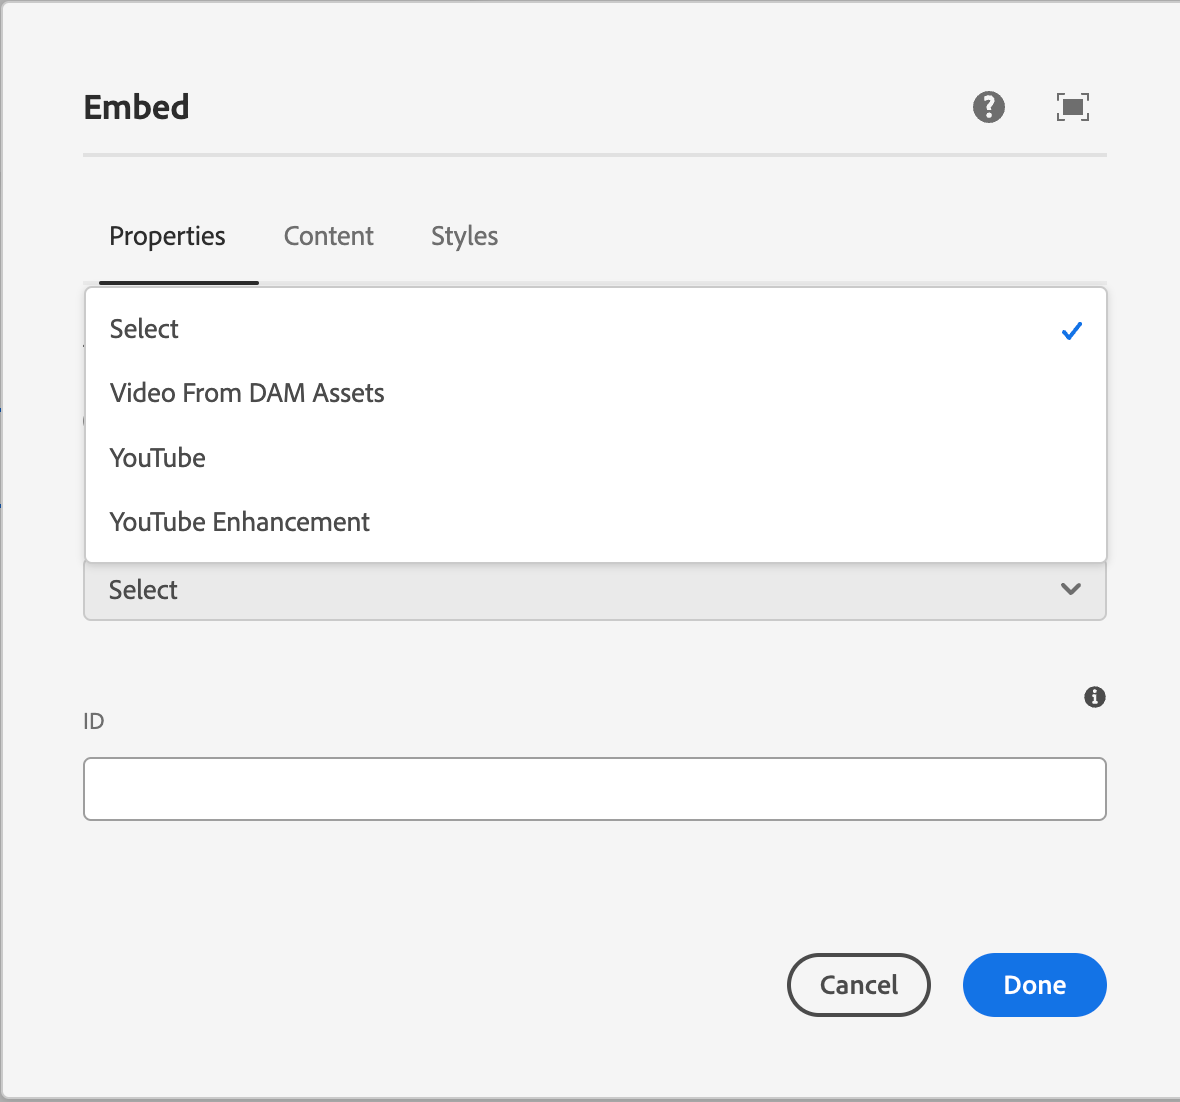Open the Help question mark icon
This screenshot has width=1180, height=1102.
click(x=988, y=107)
